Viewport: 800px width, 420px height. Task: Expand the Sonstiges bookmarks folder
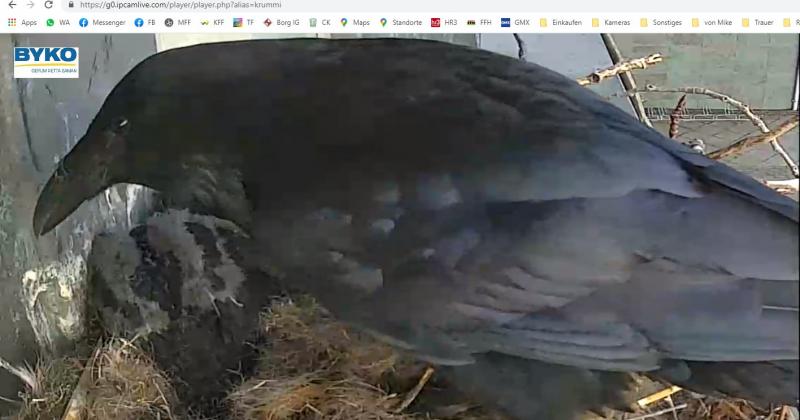click(661, 22)
